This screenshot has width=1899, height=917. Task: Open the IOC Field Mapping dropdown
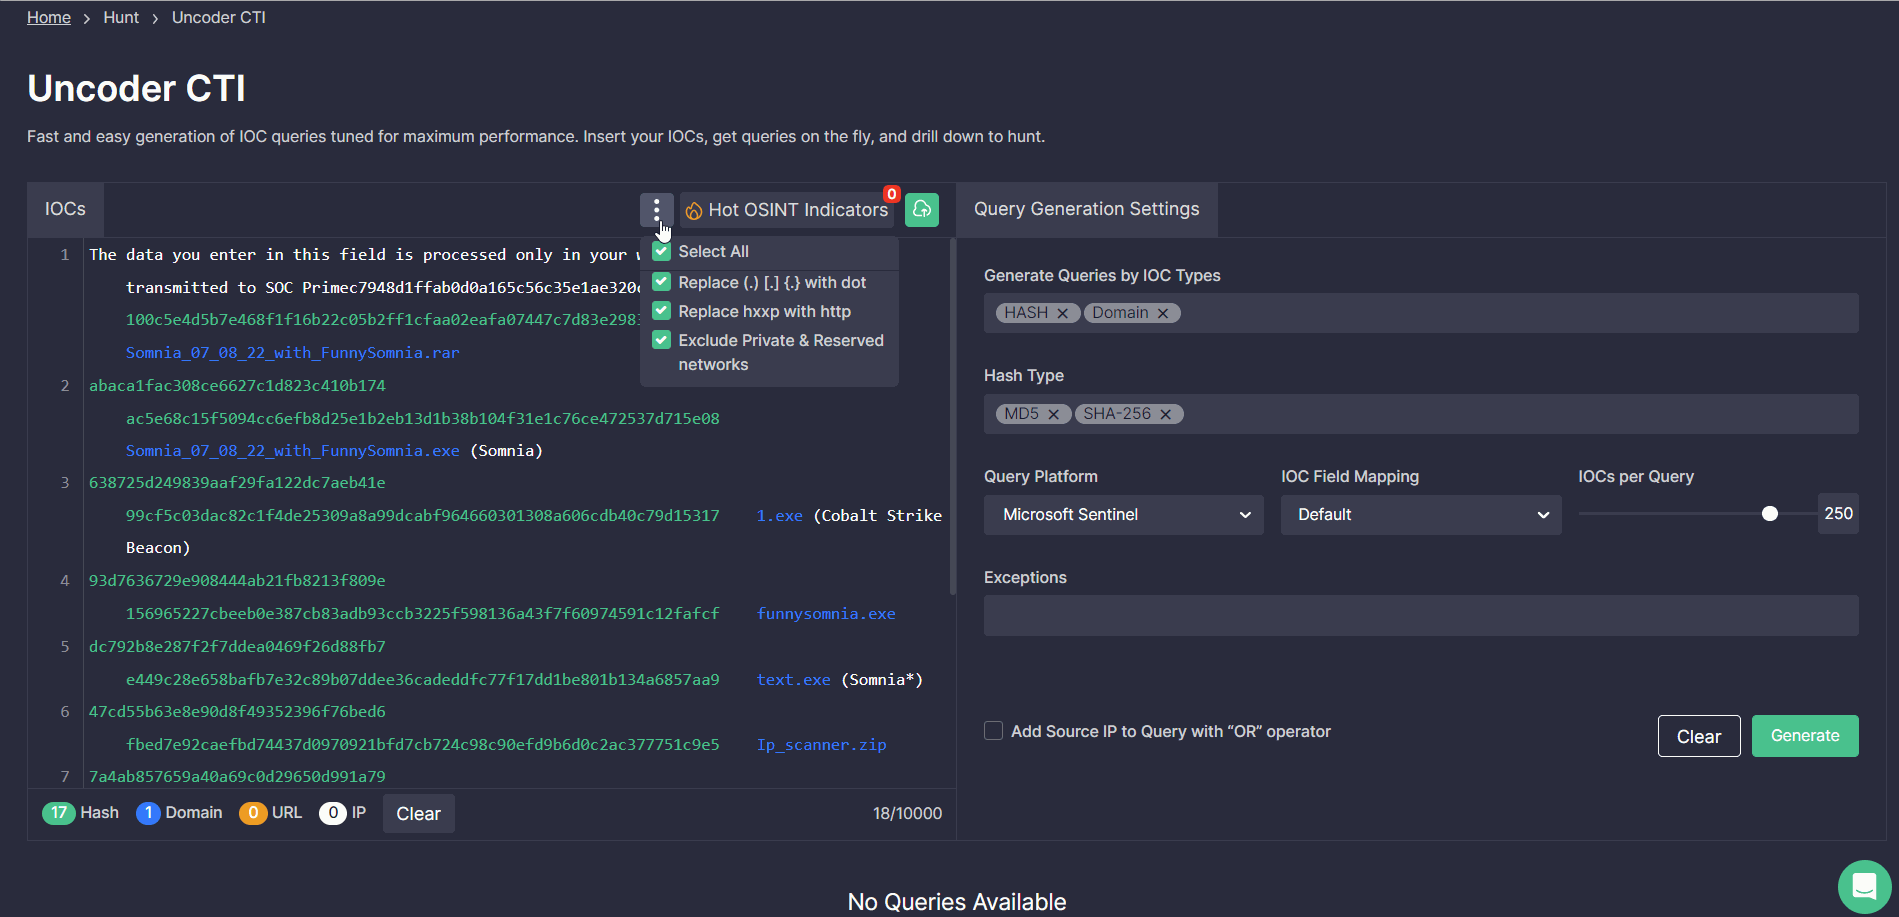click(x=1420, y=515)
